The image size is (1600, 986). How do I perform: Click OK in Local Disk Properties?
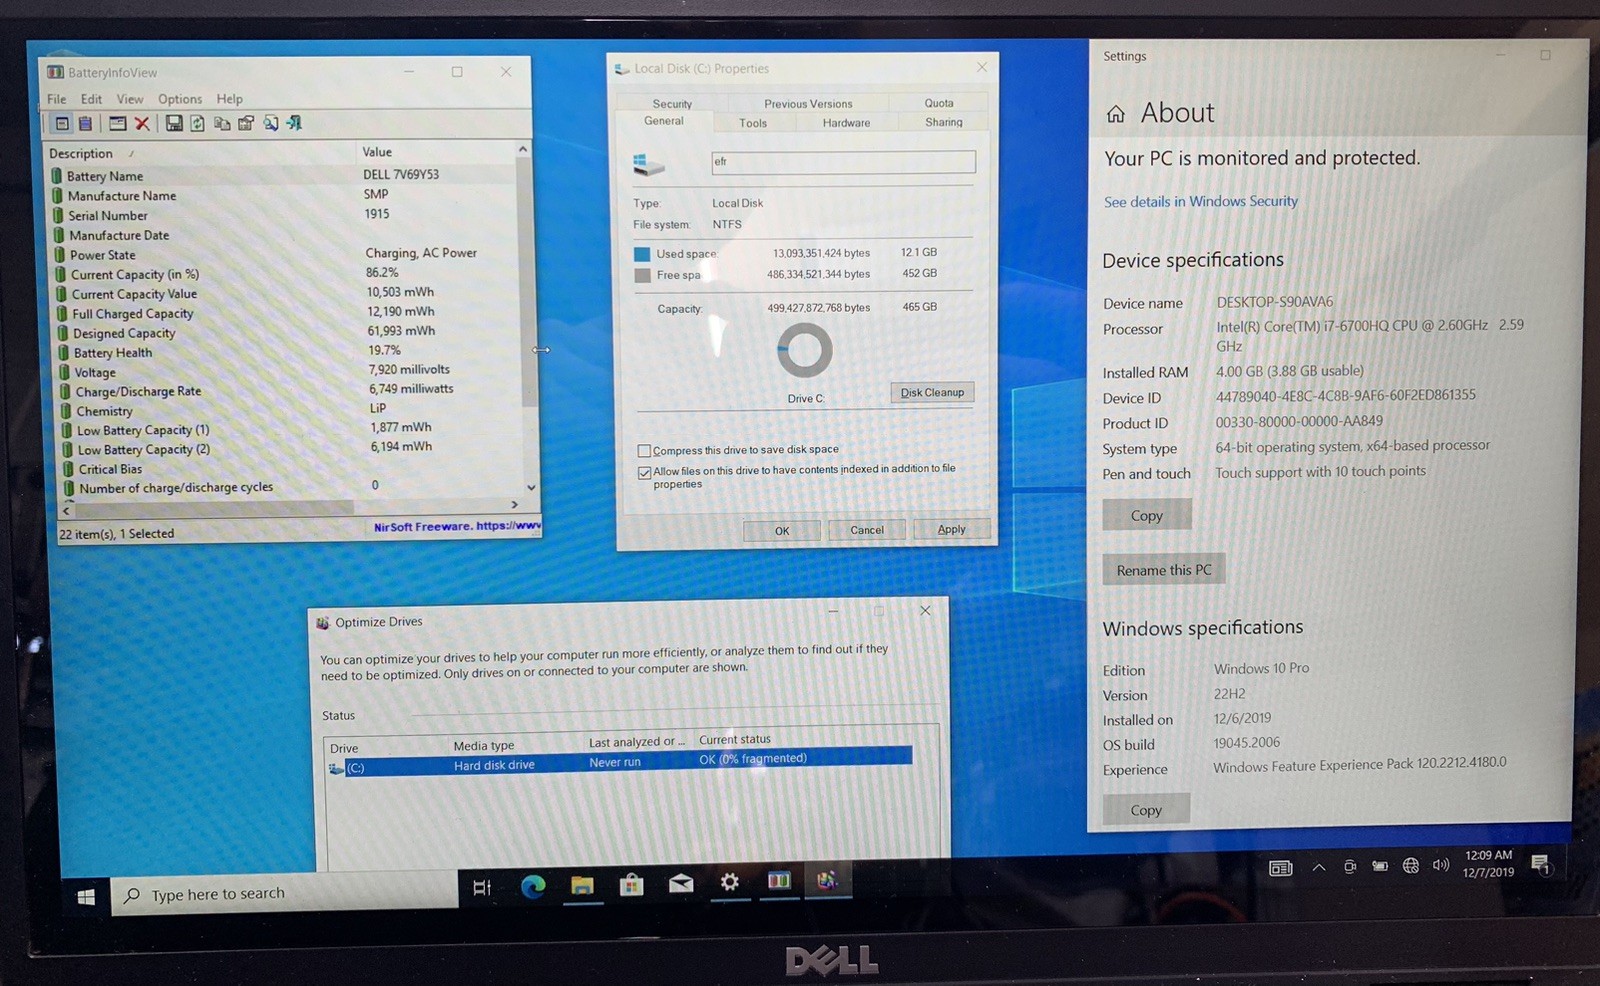782,530
